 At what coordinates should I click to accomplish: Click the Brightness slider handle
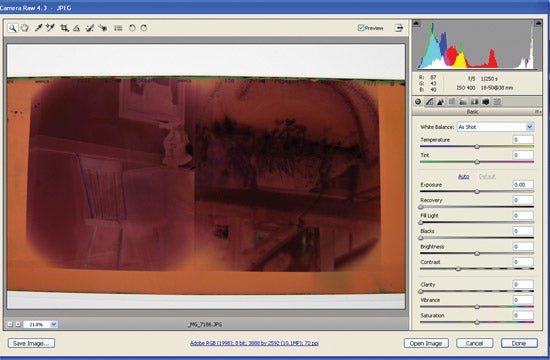pos(477,253)
